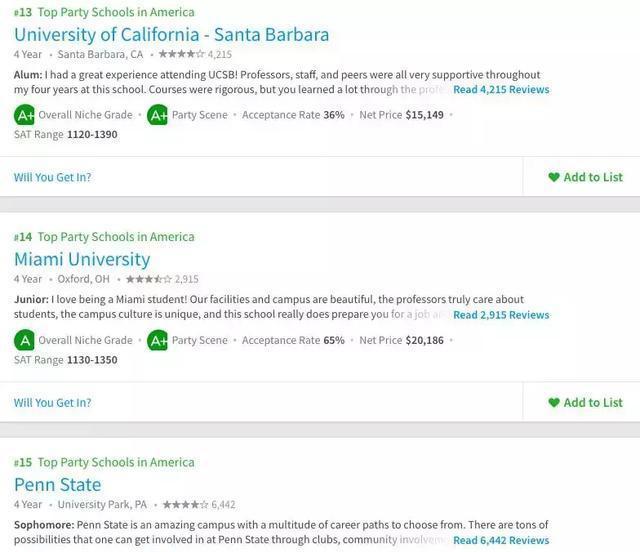Click the A+ Overall Niche Grade badge for UCSB
This screenshot has height=552, width=640.
[24, 115]
